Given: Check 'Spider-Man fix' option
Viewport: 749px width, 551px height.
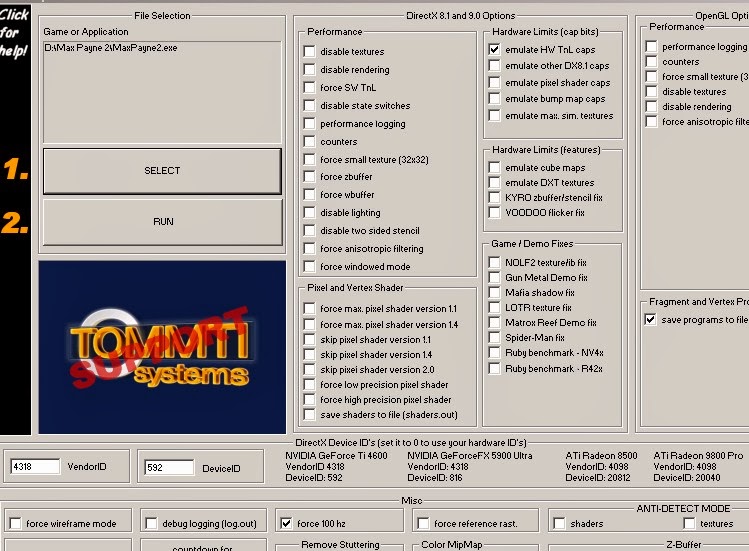Looking at the screenshot, I should tap(494, 337).
